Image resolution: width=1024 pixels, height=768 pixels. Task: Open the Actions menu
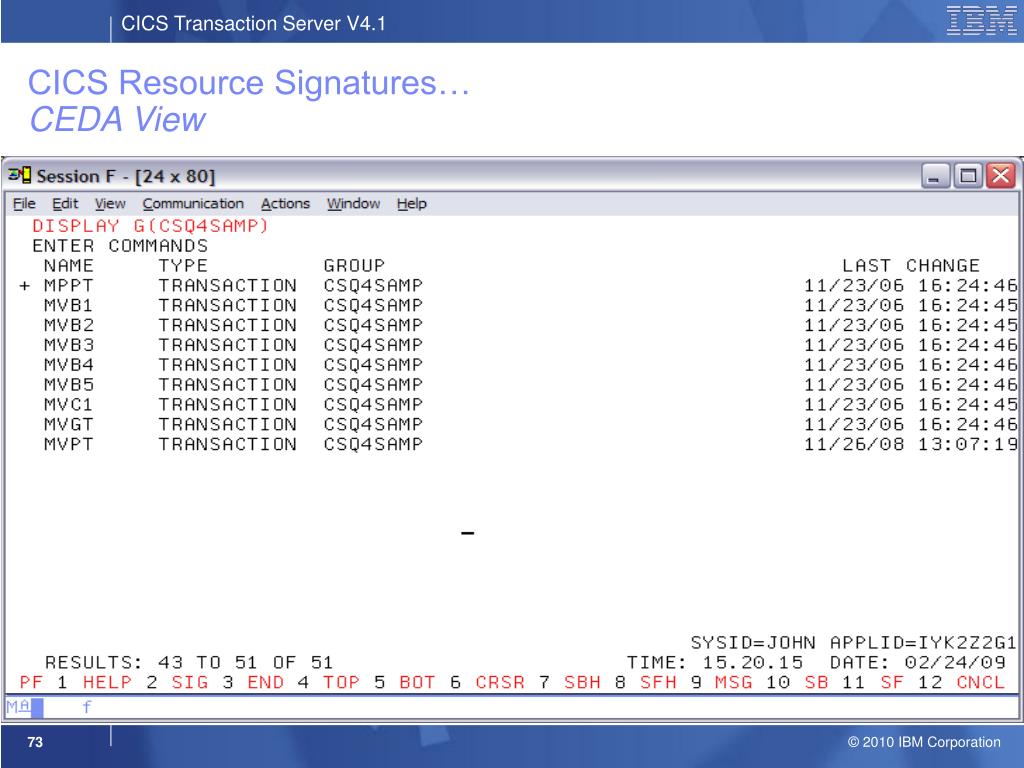click(285, 204)
